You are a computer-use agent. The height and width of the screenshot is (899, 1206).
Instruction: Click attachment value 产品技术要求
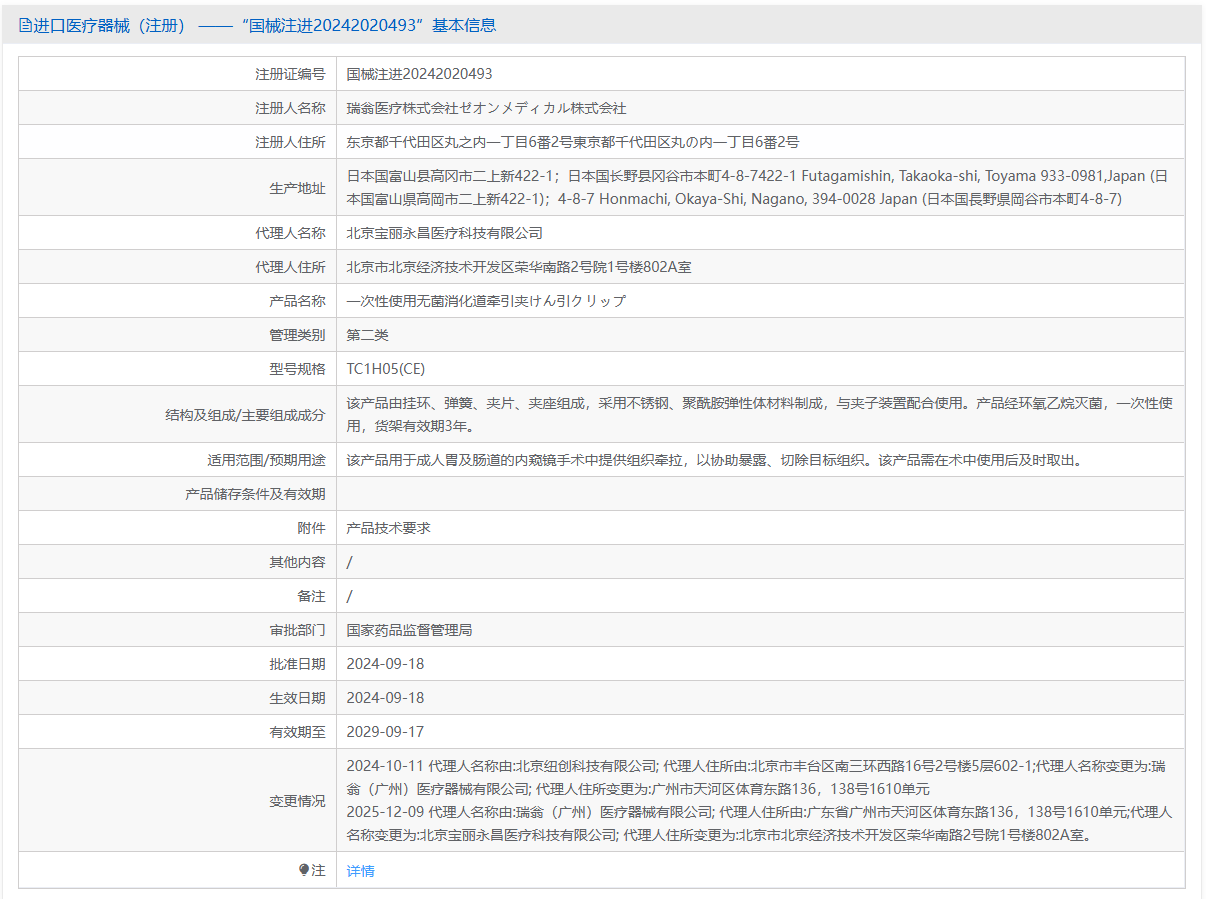click(389, 528)
